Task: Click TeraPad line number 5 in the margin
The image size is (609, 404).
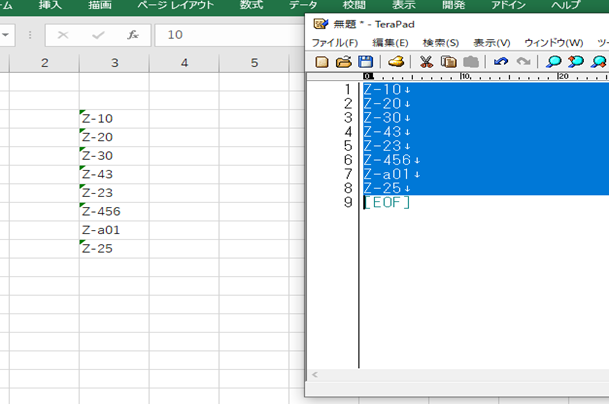Action: click(x=348, y=146)
